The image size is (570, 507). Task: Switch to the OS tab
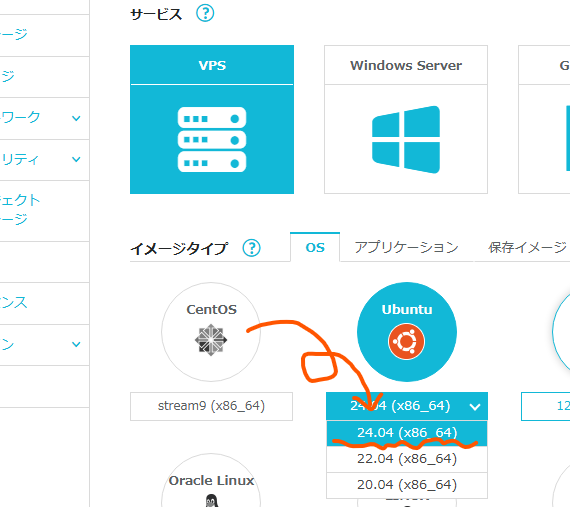(x=315, y=247)
